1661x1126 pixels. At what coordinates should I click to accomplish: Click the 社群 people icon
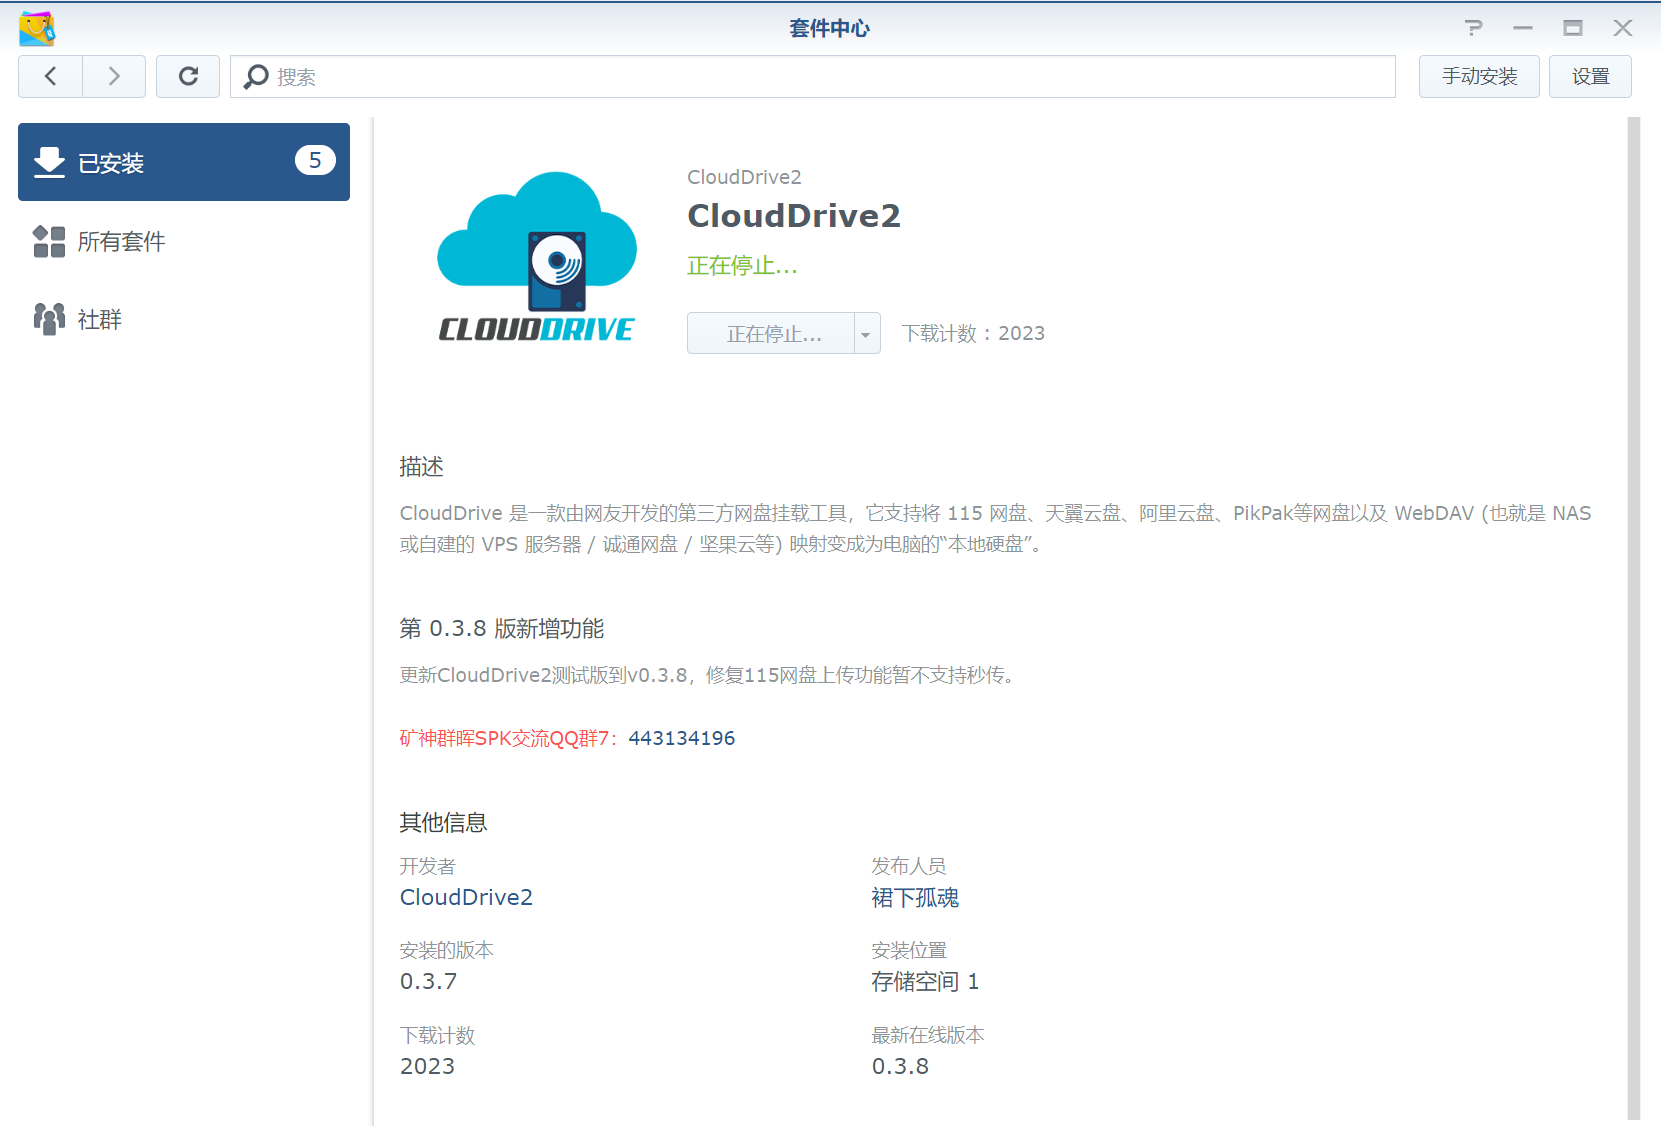click(x=49, y=319)
